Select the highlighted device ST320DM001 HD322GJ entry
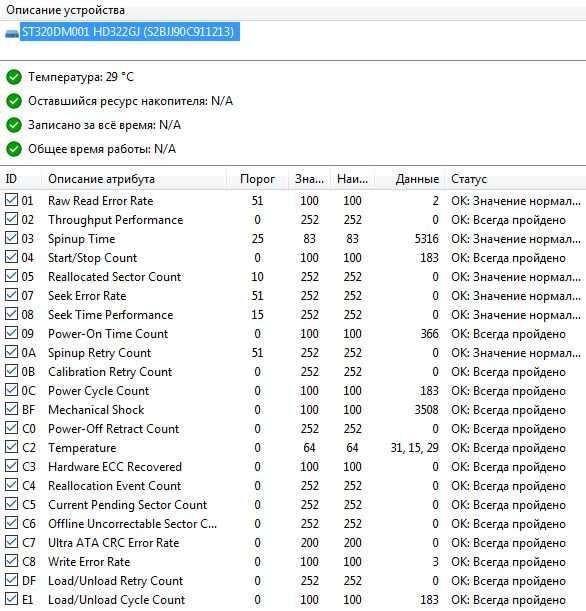 [x=130, y=32]
